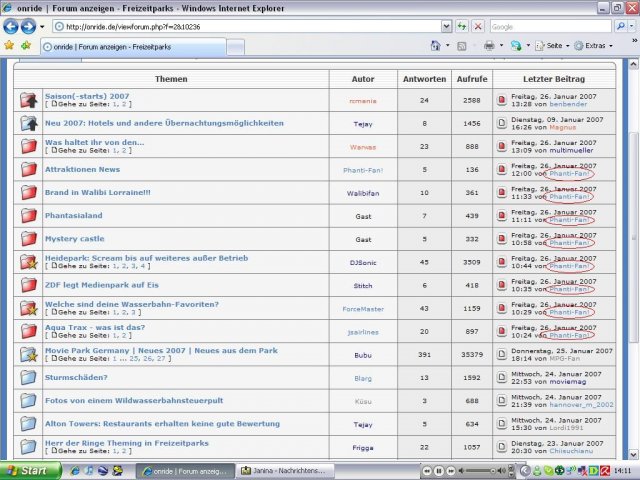Open the Favorites Center star icon
640x480 pixels.
point(9,45)
